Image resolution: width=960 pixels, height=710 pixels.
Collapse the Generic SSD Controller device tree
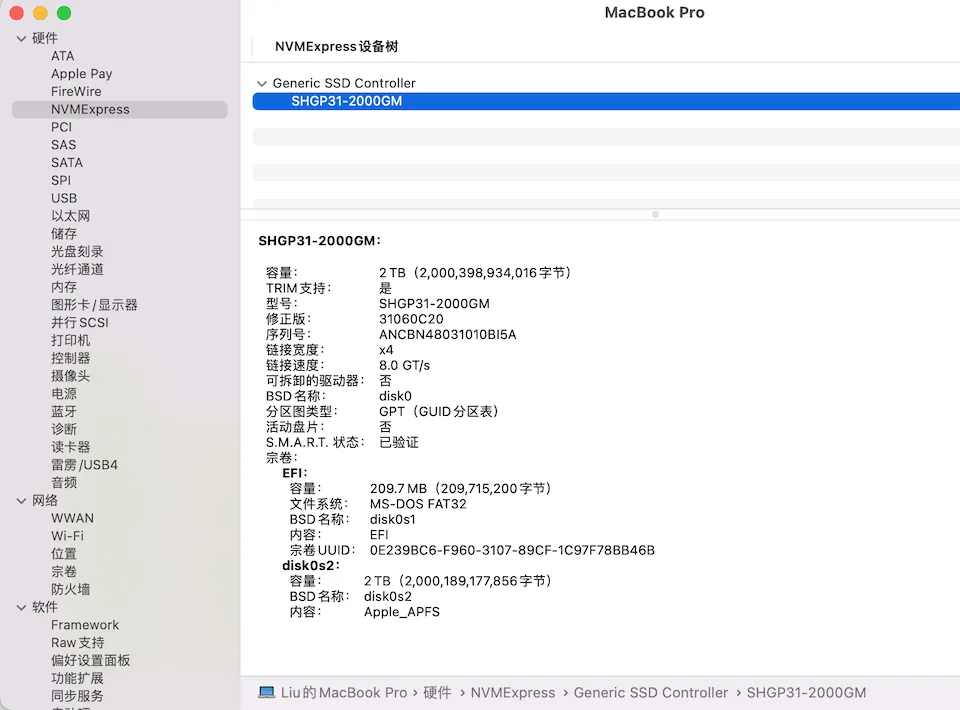coord(261,83)
